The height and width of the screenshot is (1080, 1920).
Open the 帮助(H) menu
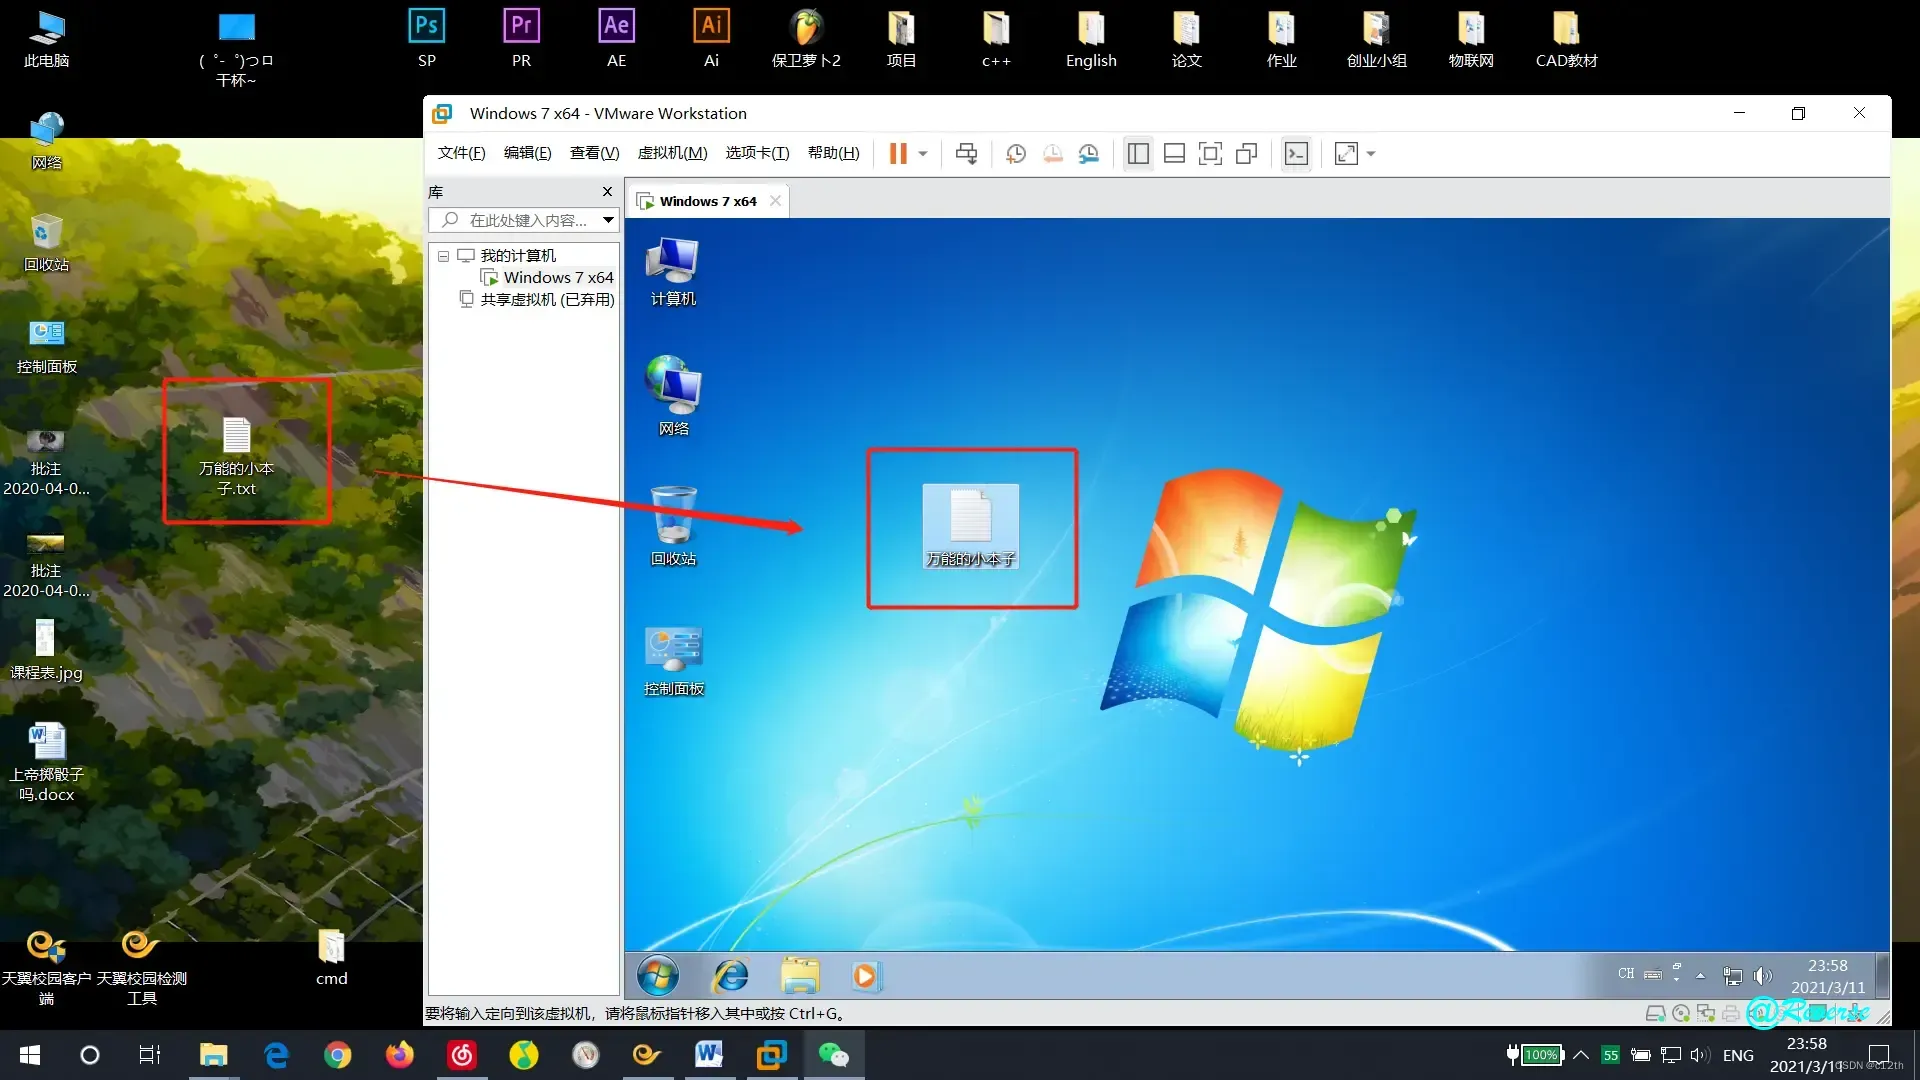pos(833,153)
